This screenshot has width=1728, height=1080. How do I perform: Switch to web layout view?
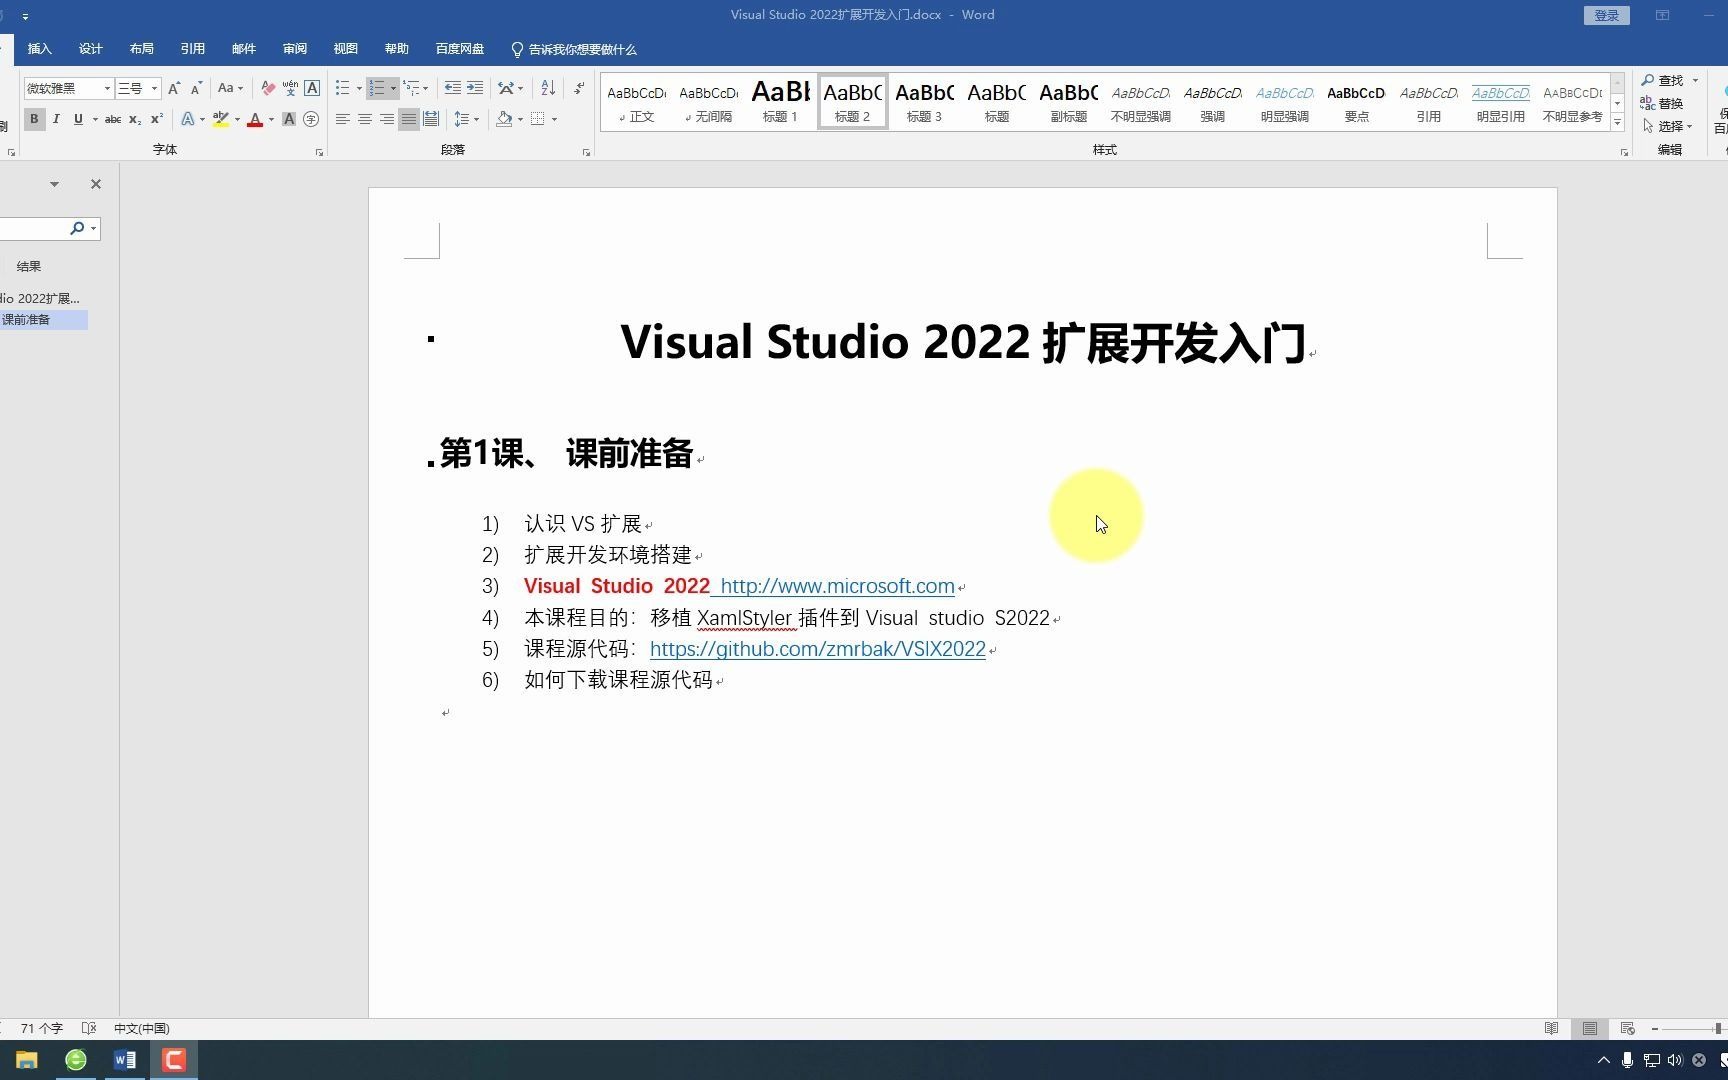1628,1028
